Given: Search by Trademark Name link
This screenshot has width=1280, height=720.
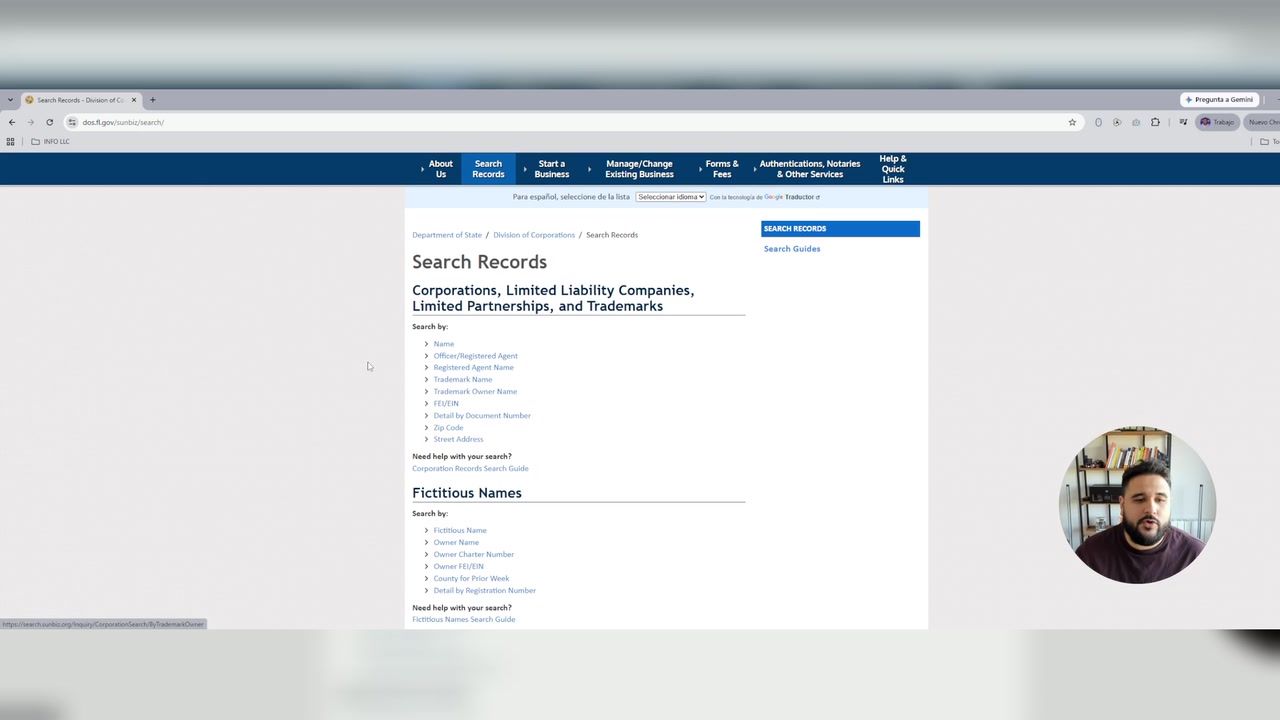Looking at the screenshot, I should click(463, 380).
